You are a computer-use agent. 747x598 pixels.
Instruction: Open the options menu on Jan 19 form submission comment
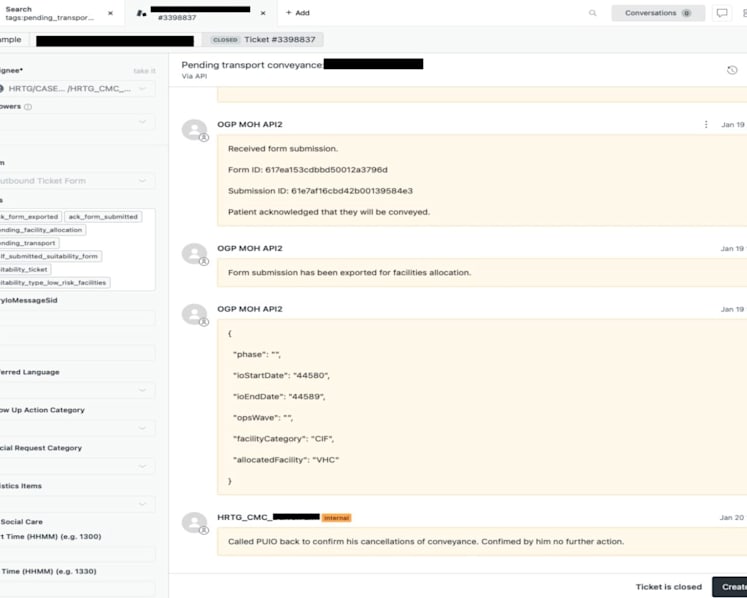click(706, 124)
